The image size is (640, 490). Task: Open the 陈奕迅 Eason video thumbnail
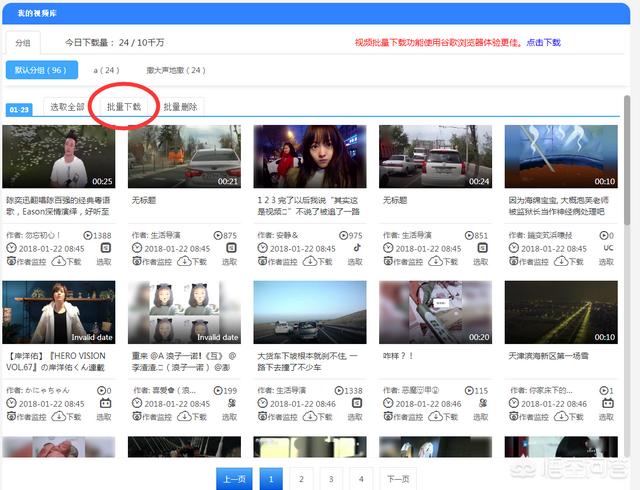click(58, 156)
